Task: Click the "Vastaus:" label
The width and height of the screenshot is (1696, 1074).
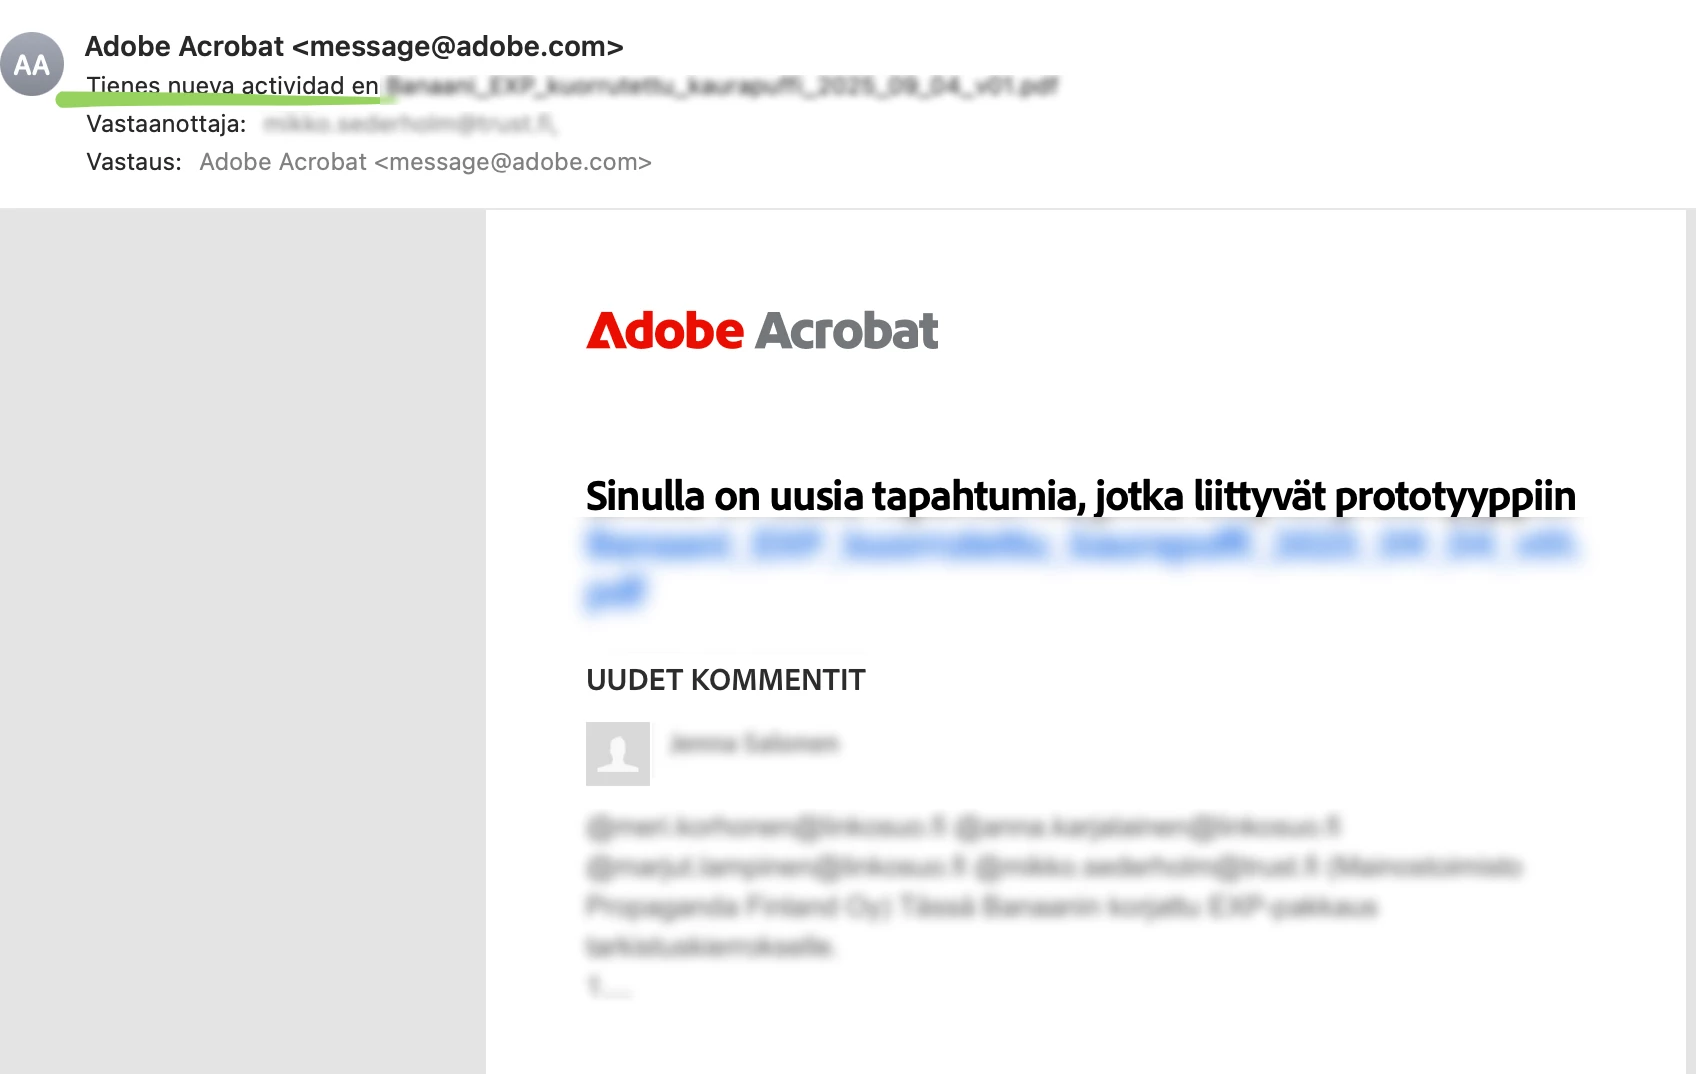Action: pos(134,162)
